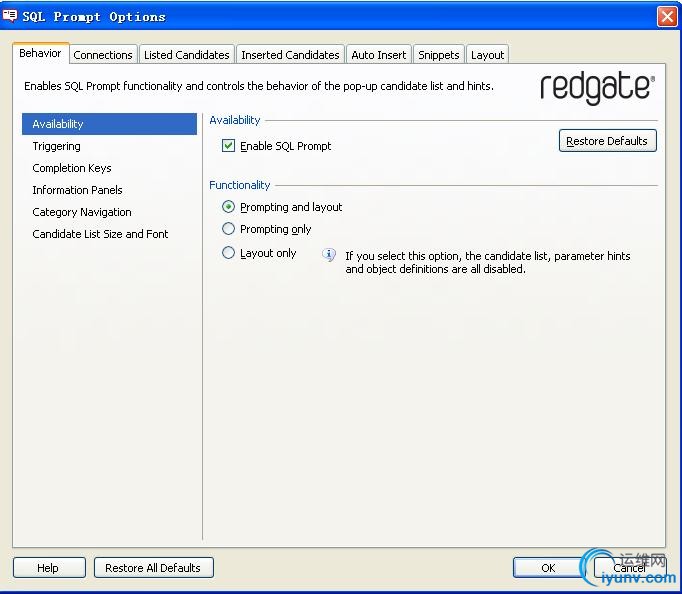The image size is (682, 594).
Task: Click the SQL Prompt title bar icon
Action: click(x=10, y=16)
